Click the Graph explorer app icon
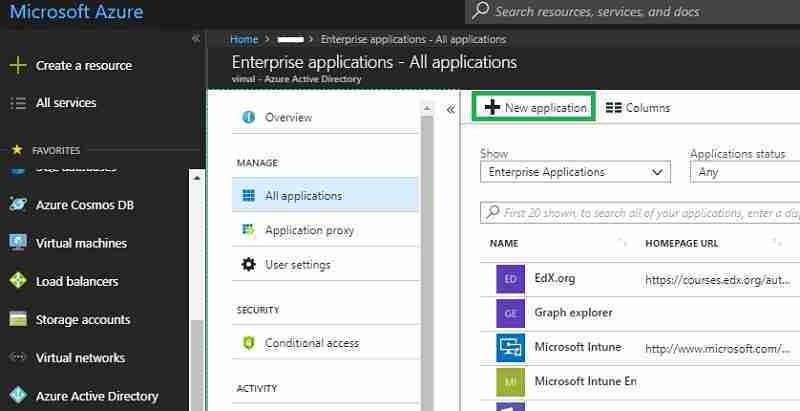This screenshot has width=800, height=411. 510,313
